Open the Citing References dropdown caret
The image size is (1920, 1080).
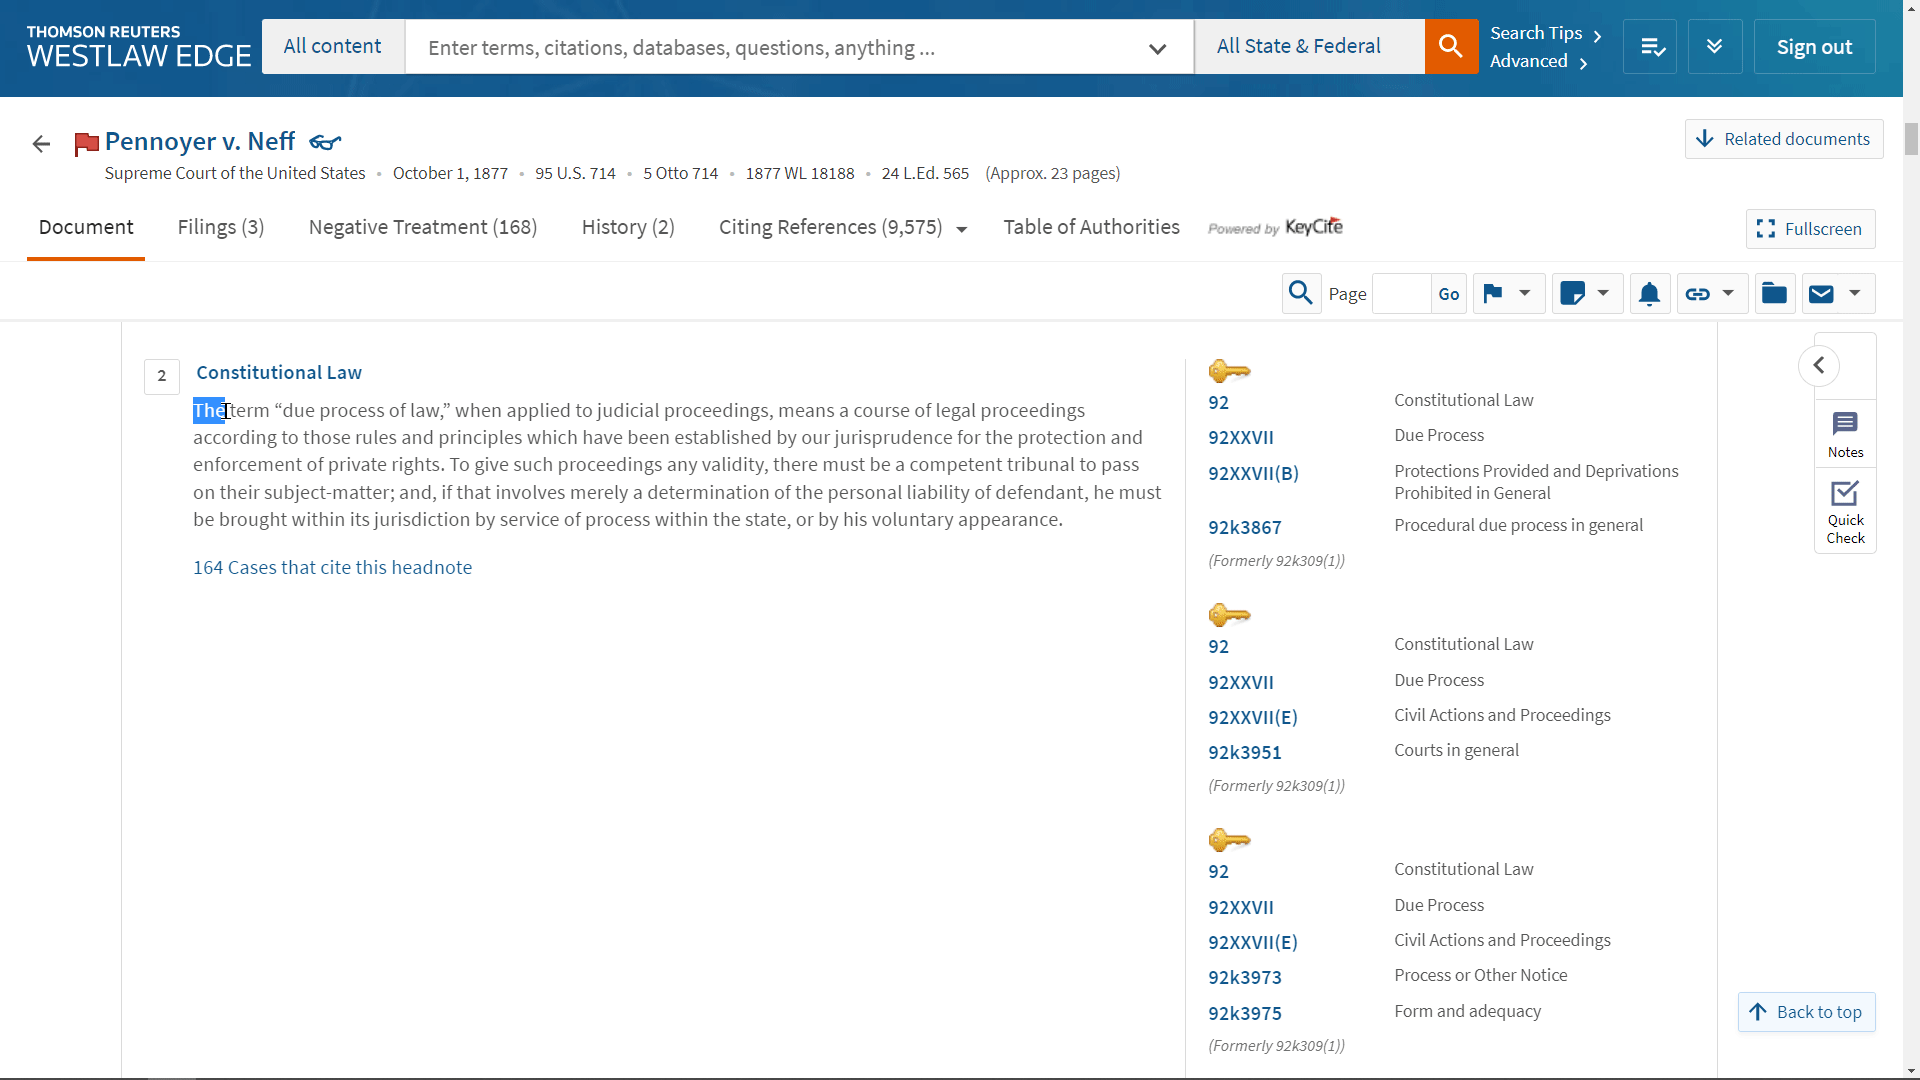pos(962,229)
